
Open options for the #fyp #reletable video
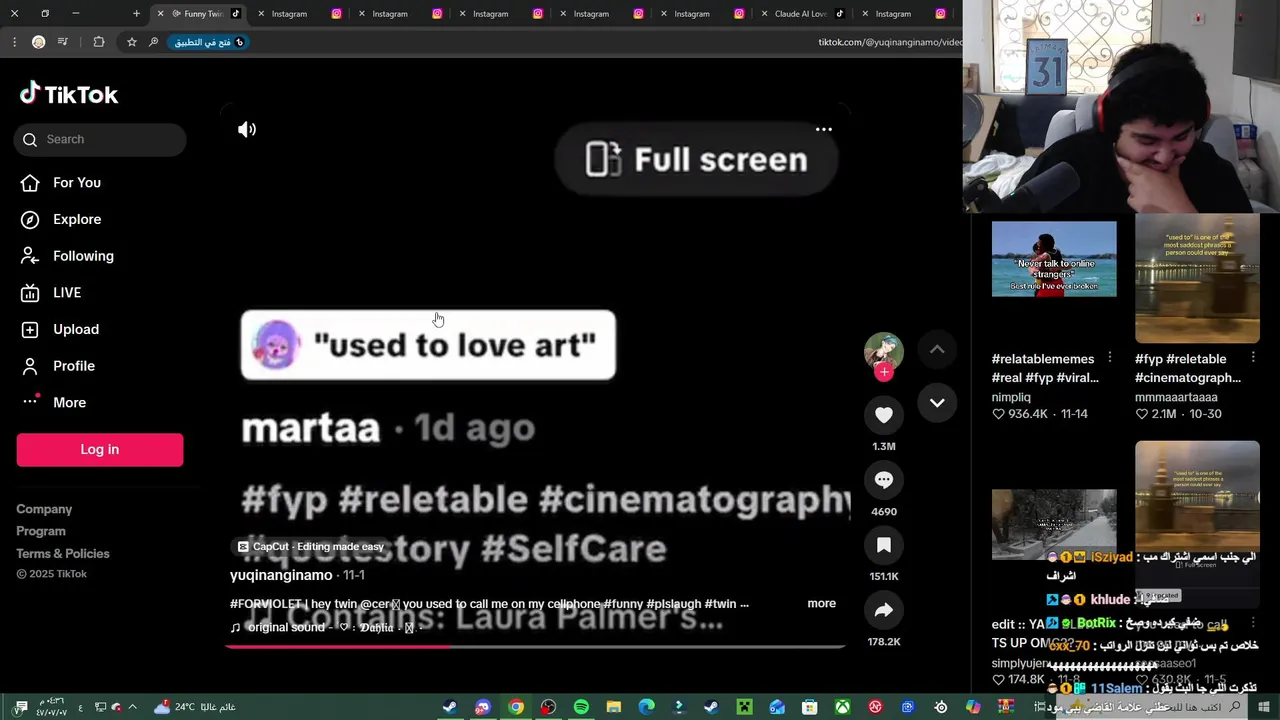1253,358
